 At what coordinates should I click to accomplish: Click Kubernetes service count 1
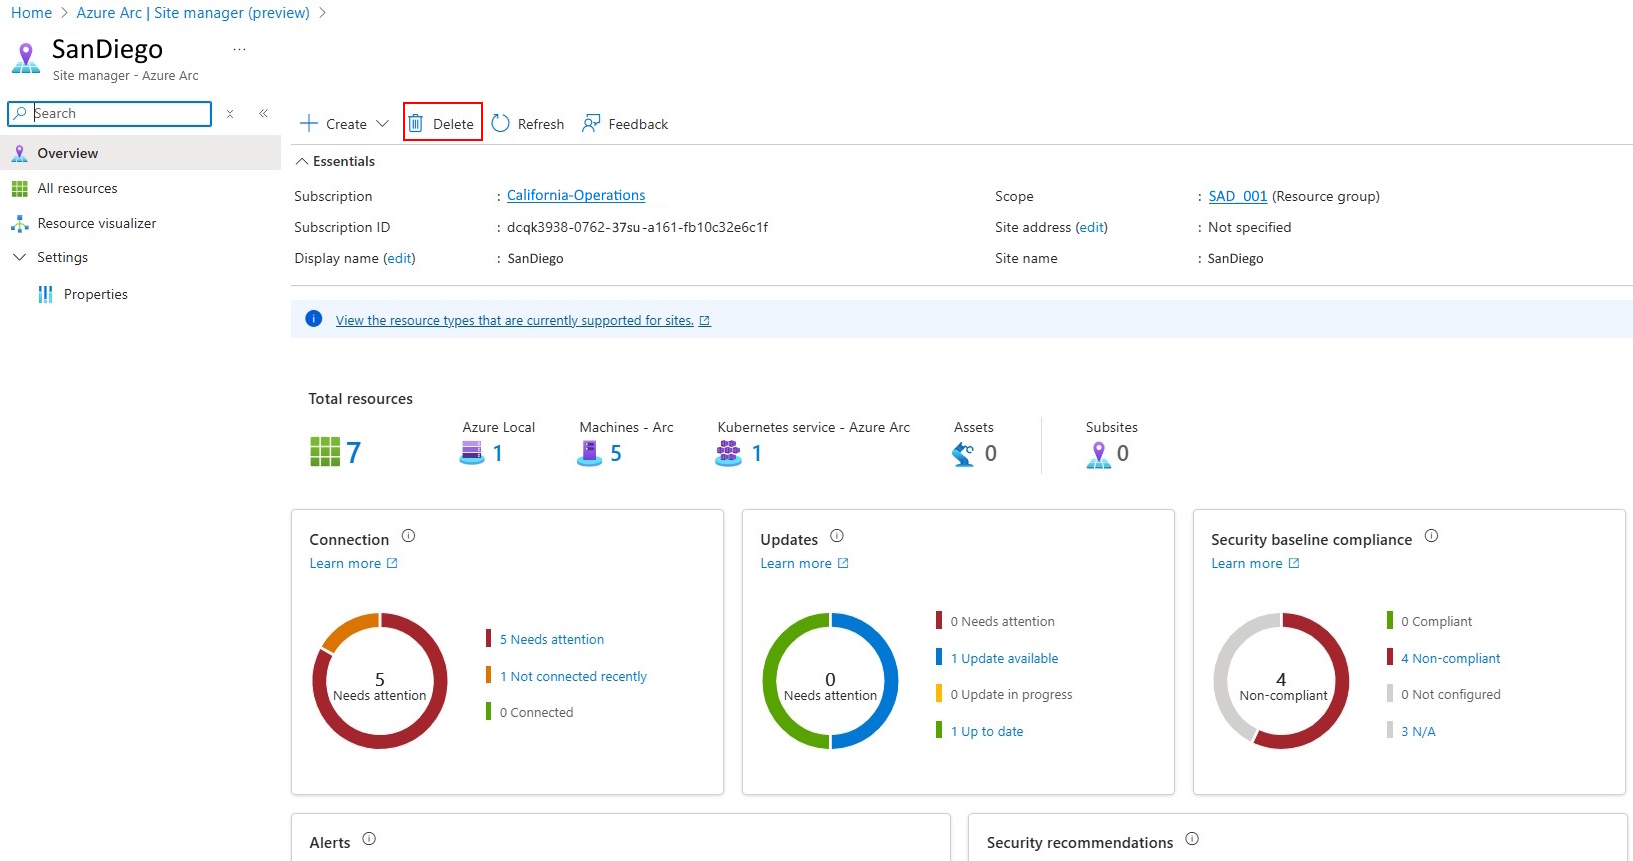click(x=757, y=453)
